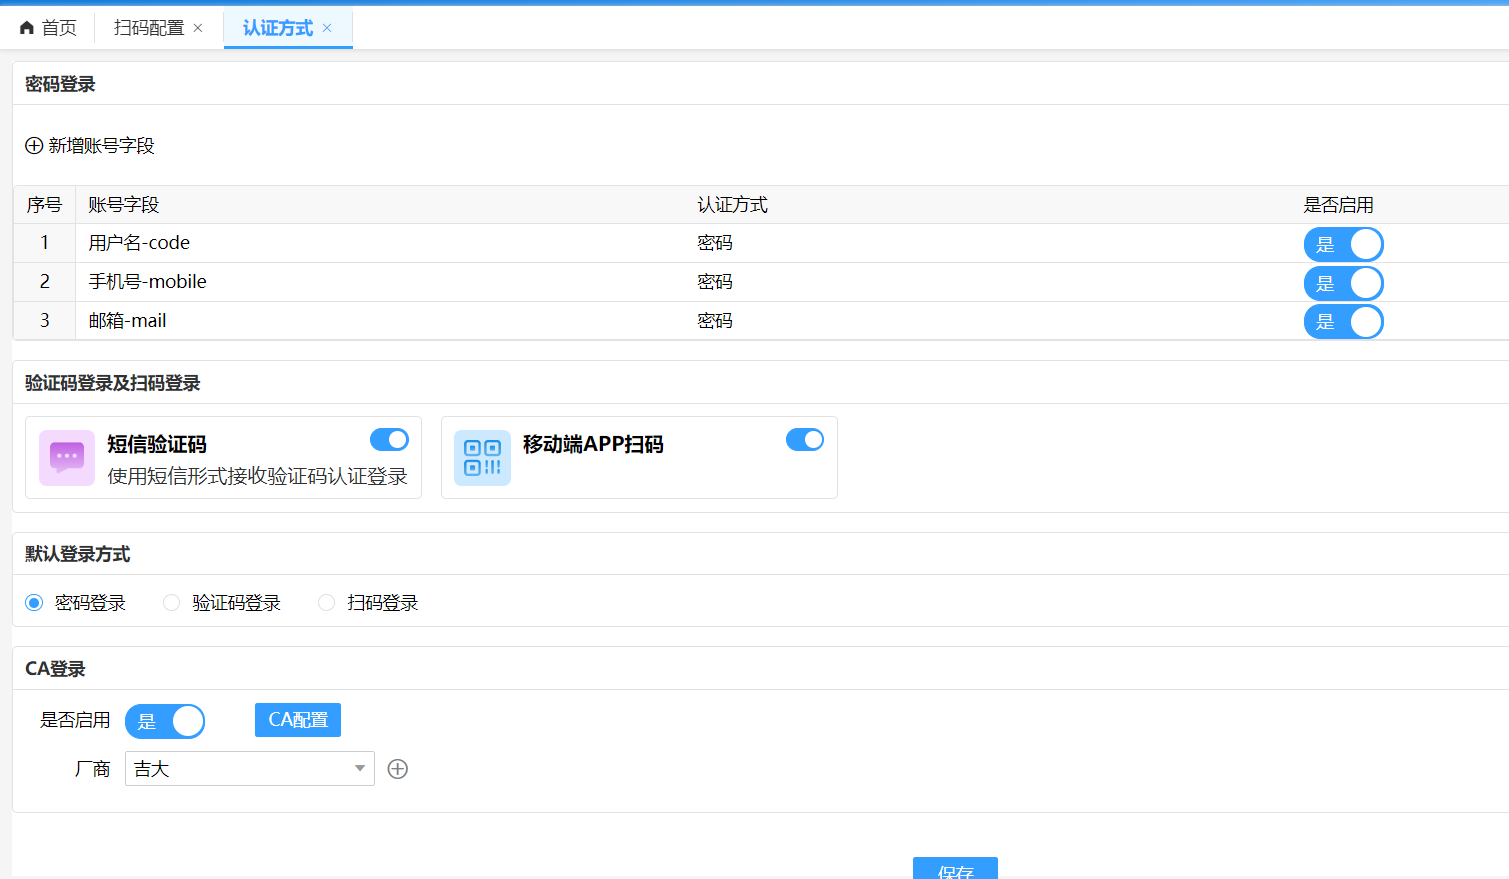Screen dimensions: 1509x879
Task: Click the plus icon beside the 厂商 dropdown
Action: pyautogui.click(x=398, y=769)
